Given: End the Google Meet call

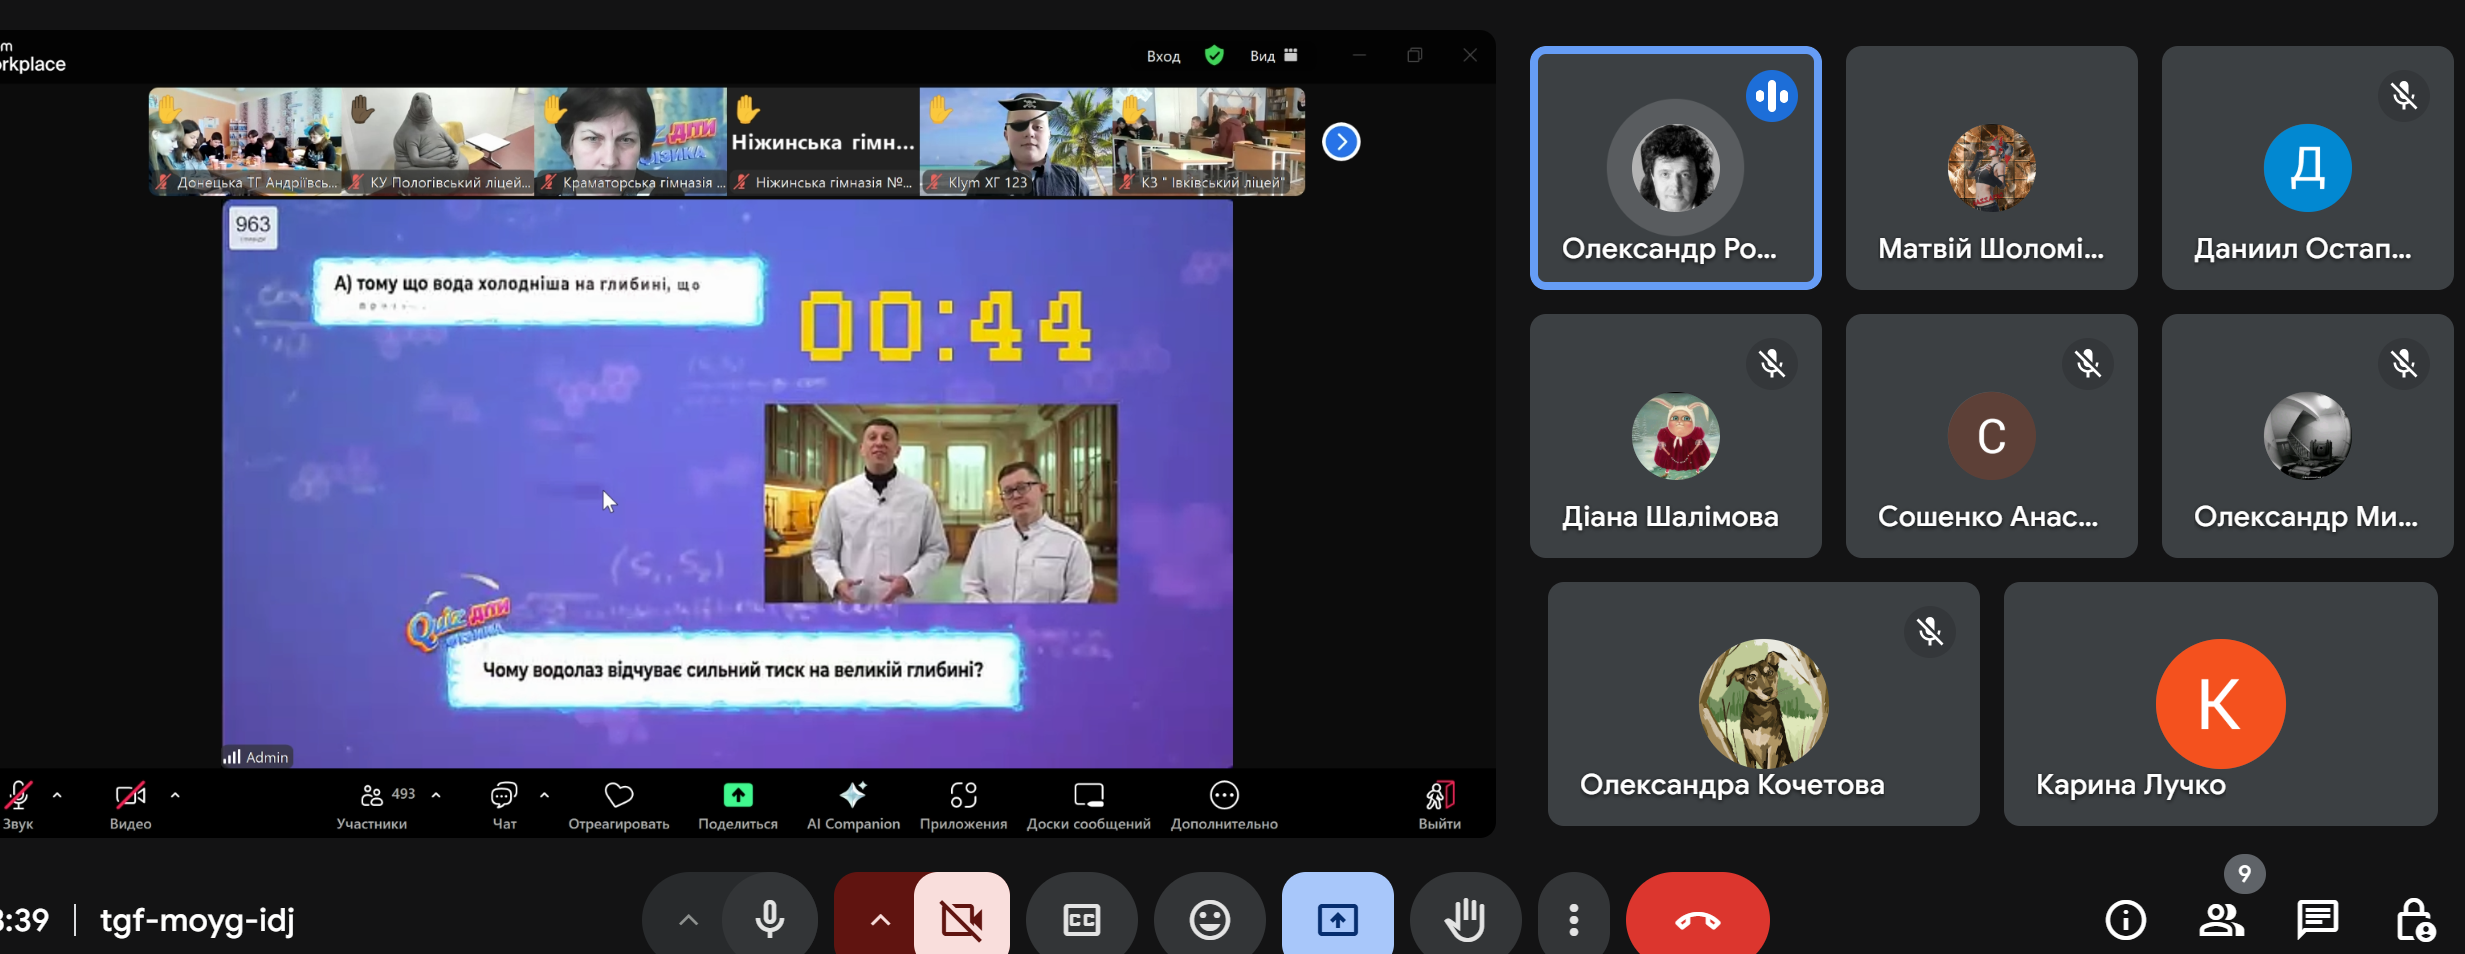Looking at the screenshot, I should pos(1697,919).
